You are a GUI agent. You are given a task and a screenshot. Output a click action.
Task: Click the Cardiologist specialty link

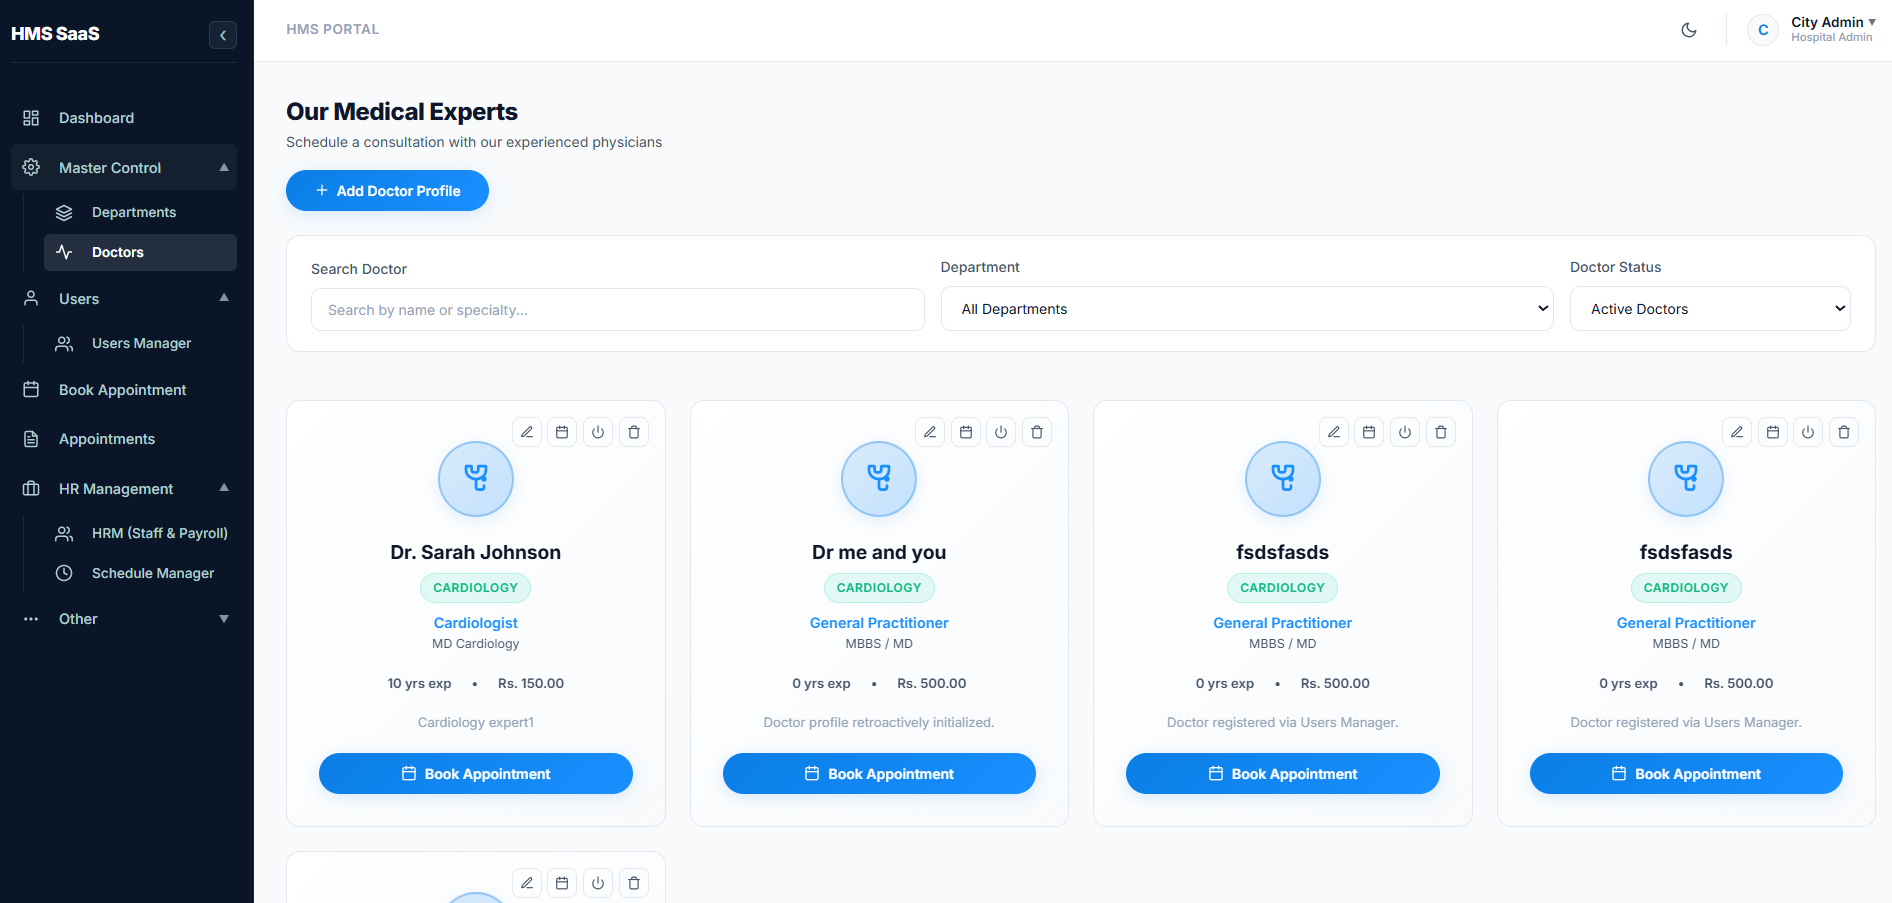[x=476, y=623]
